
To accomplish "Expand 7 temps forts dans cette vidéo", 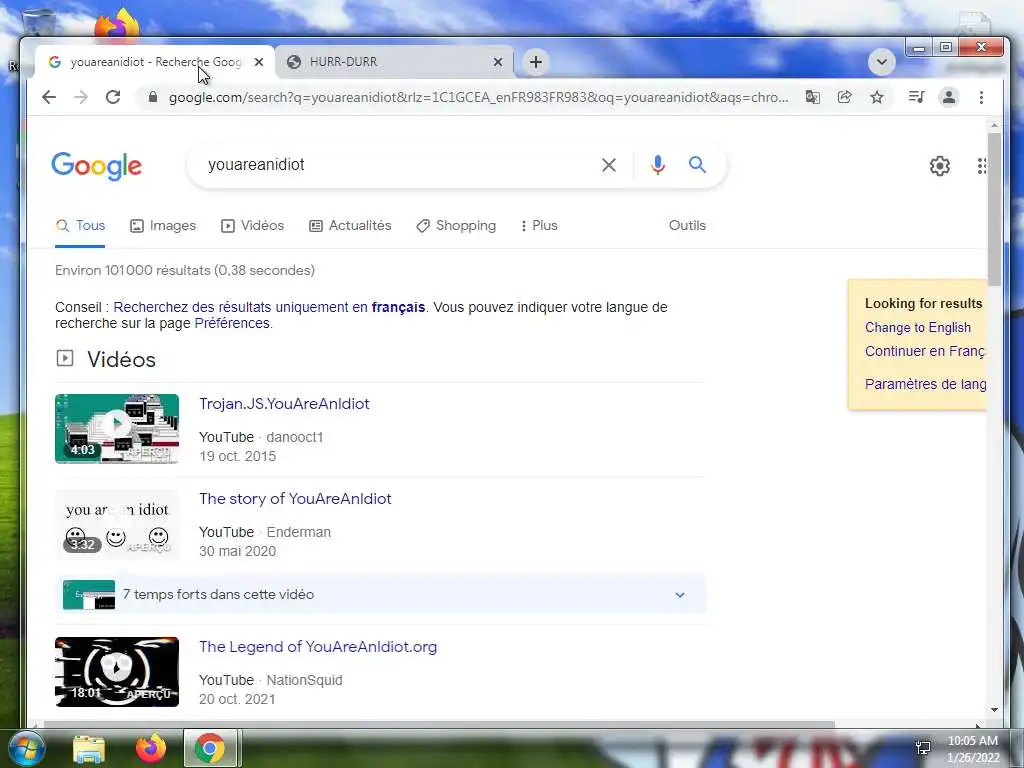I will point(381,594).
